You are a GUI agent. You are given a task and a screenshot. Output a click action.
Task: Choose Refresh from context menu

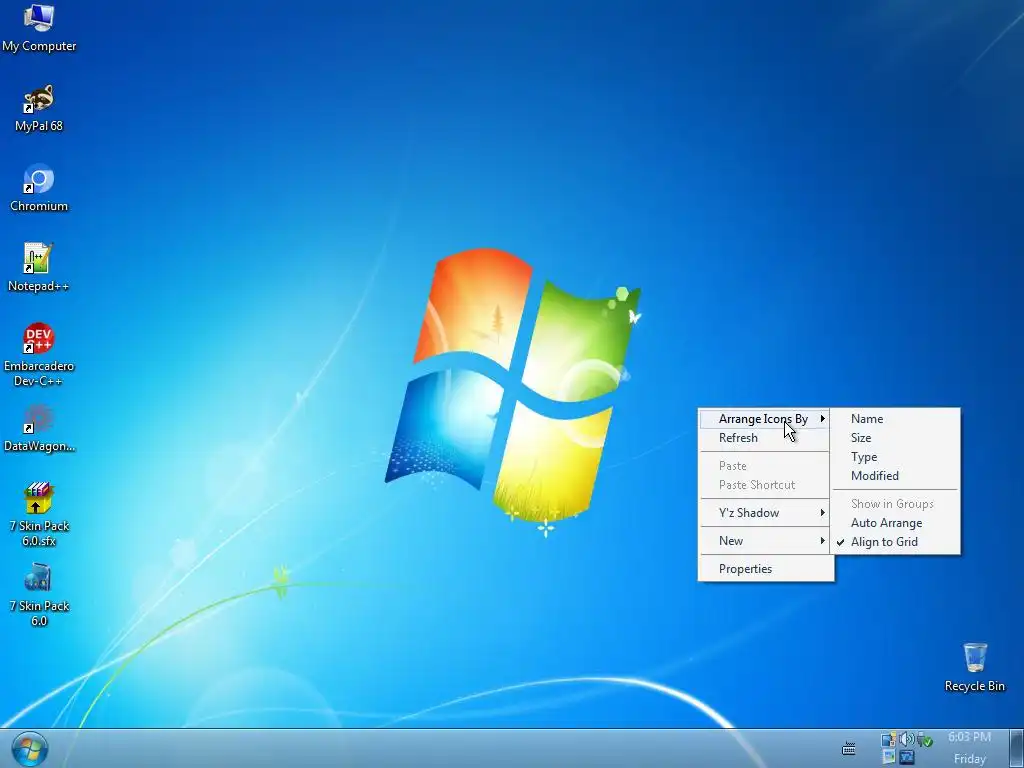(x=765, y=438)
